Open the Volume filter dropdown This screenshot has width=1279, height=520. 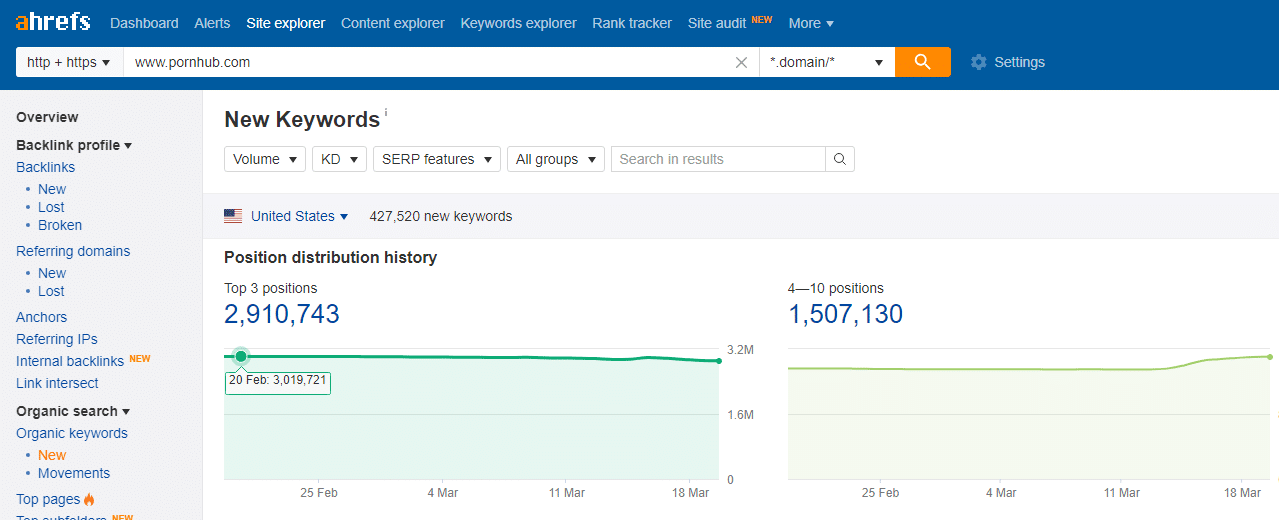(x=265, y=159)
